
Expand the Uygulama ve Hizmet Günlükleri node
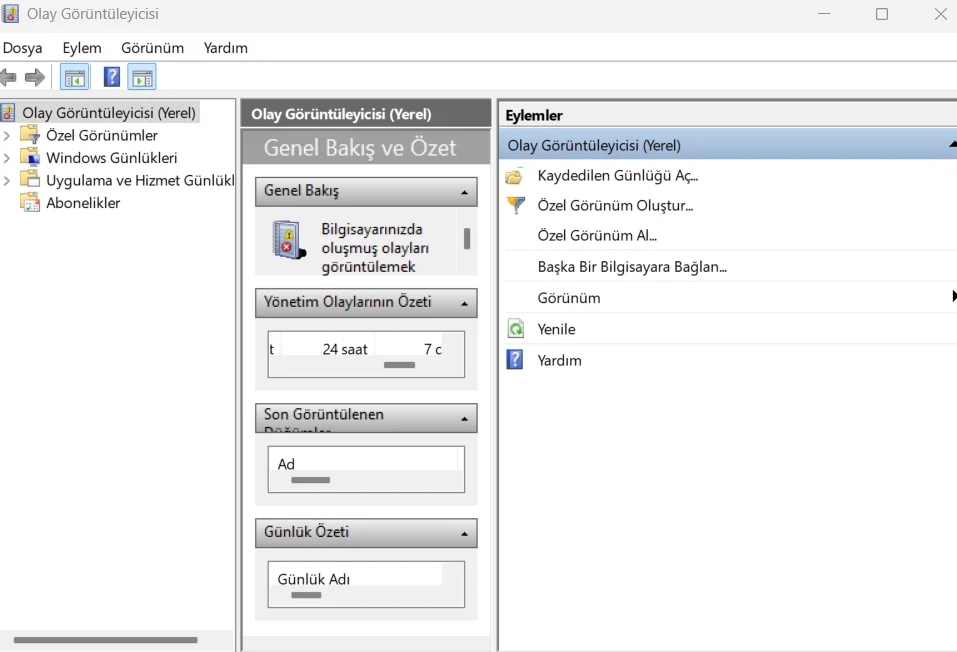[x=7, y=181]
